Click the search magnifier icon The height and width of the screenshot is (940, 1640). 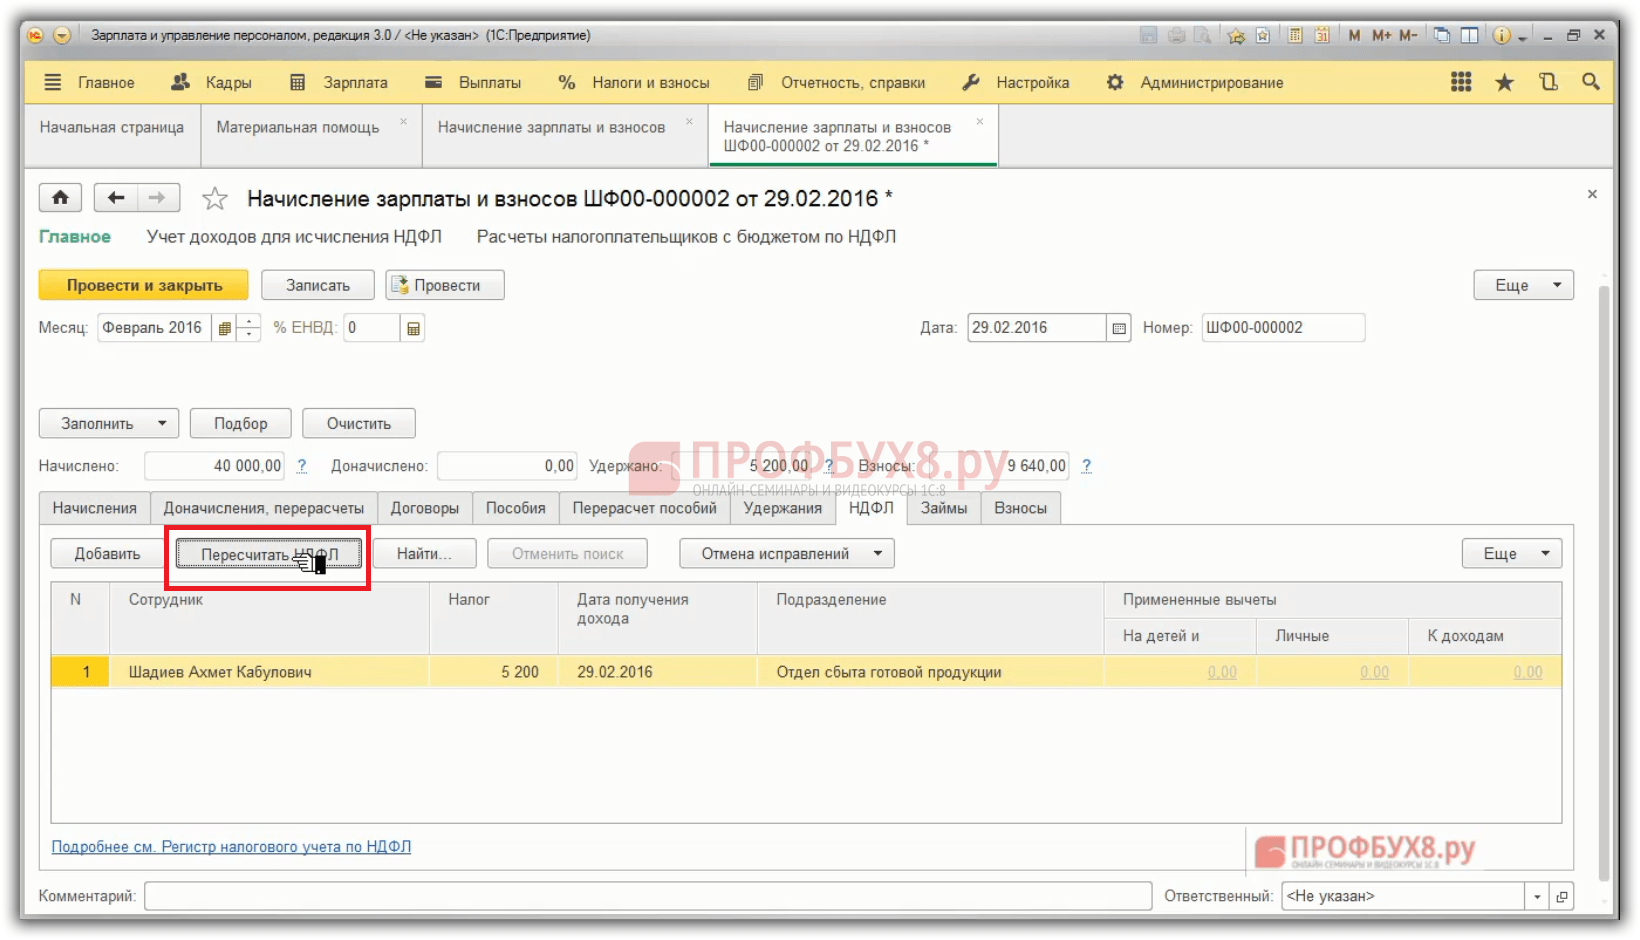click(x=1590, y=82)
